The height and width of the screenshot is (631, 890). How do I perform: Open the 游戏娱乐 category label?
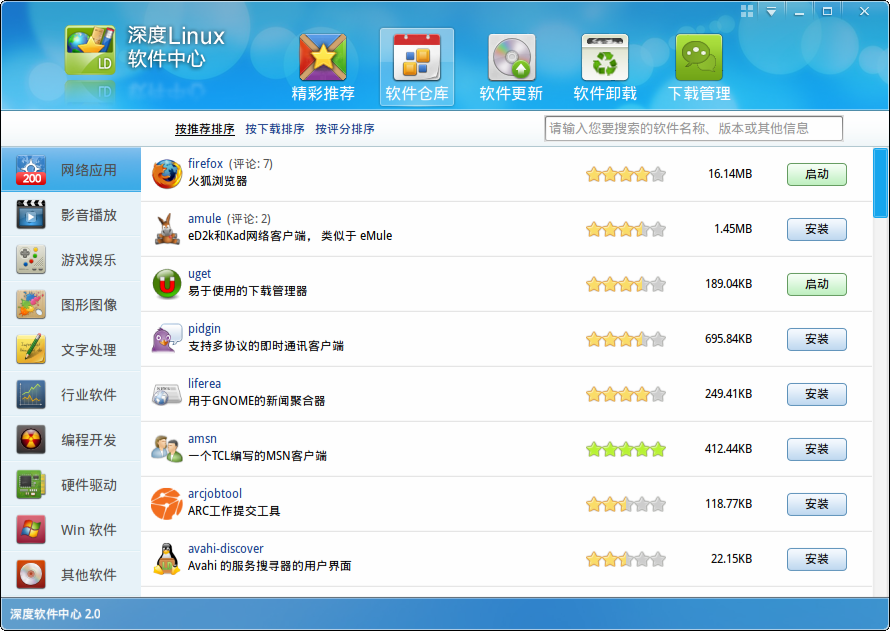89,260
